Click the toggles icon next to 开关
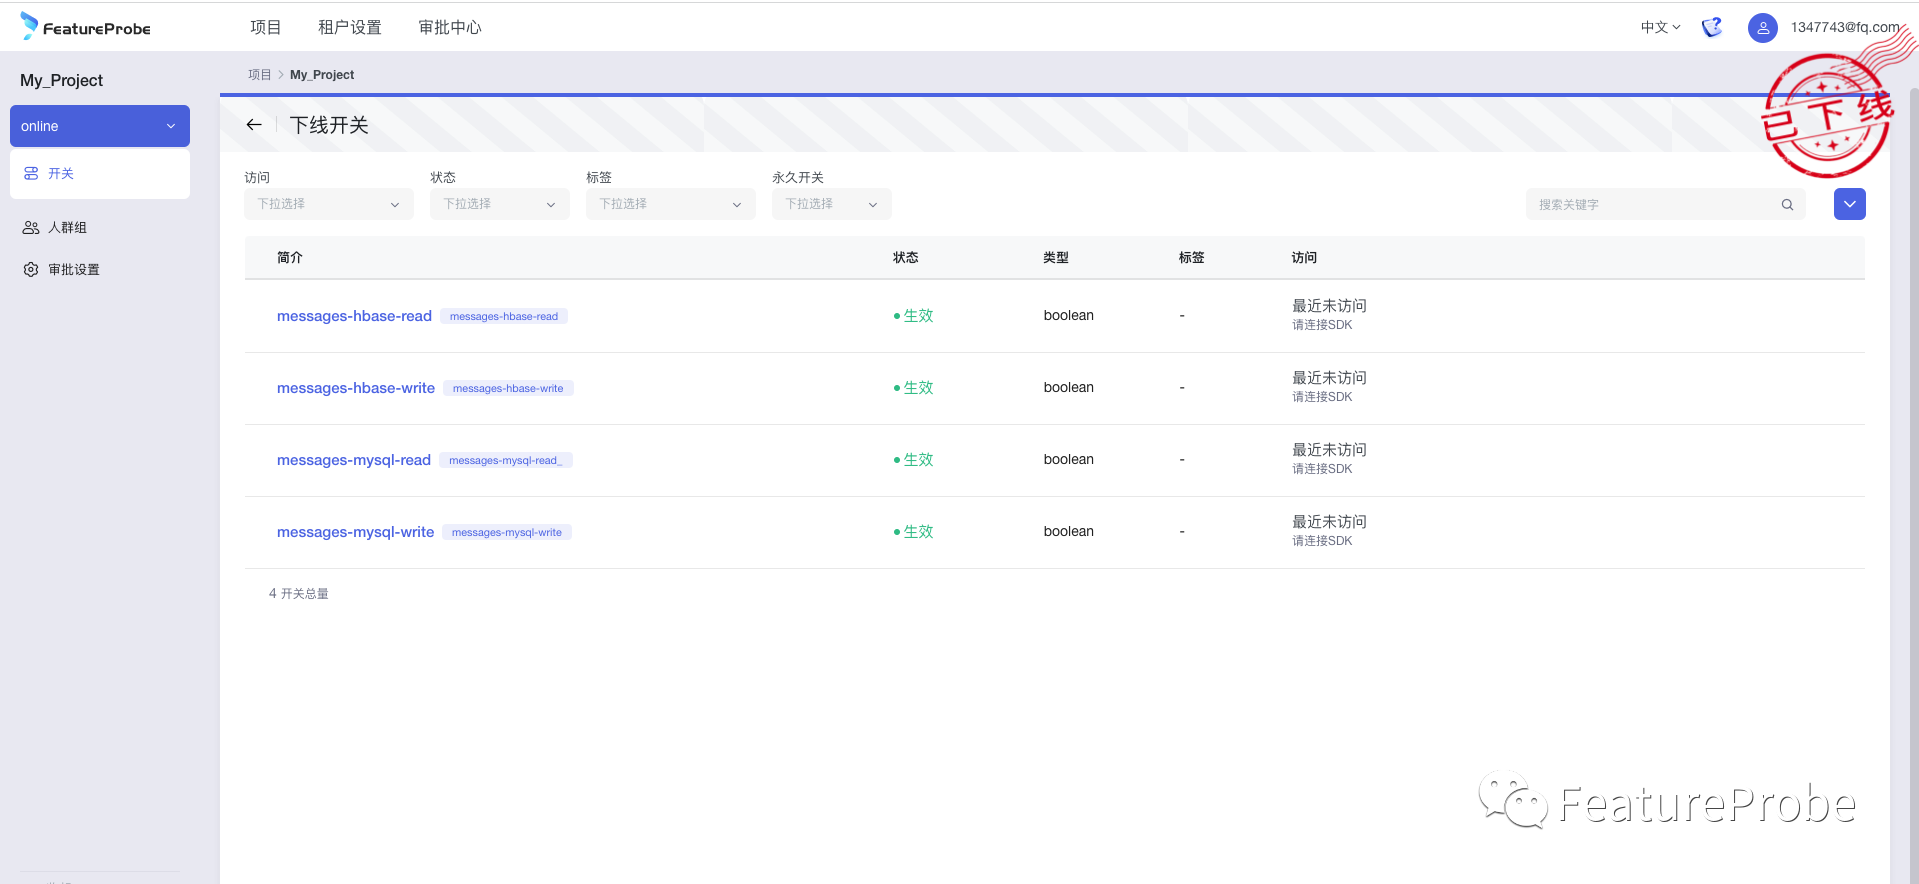The height and width of the screenshot is (884, 1919). (31, 173)
